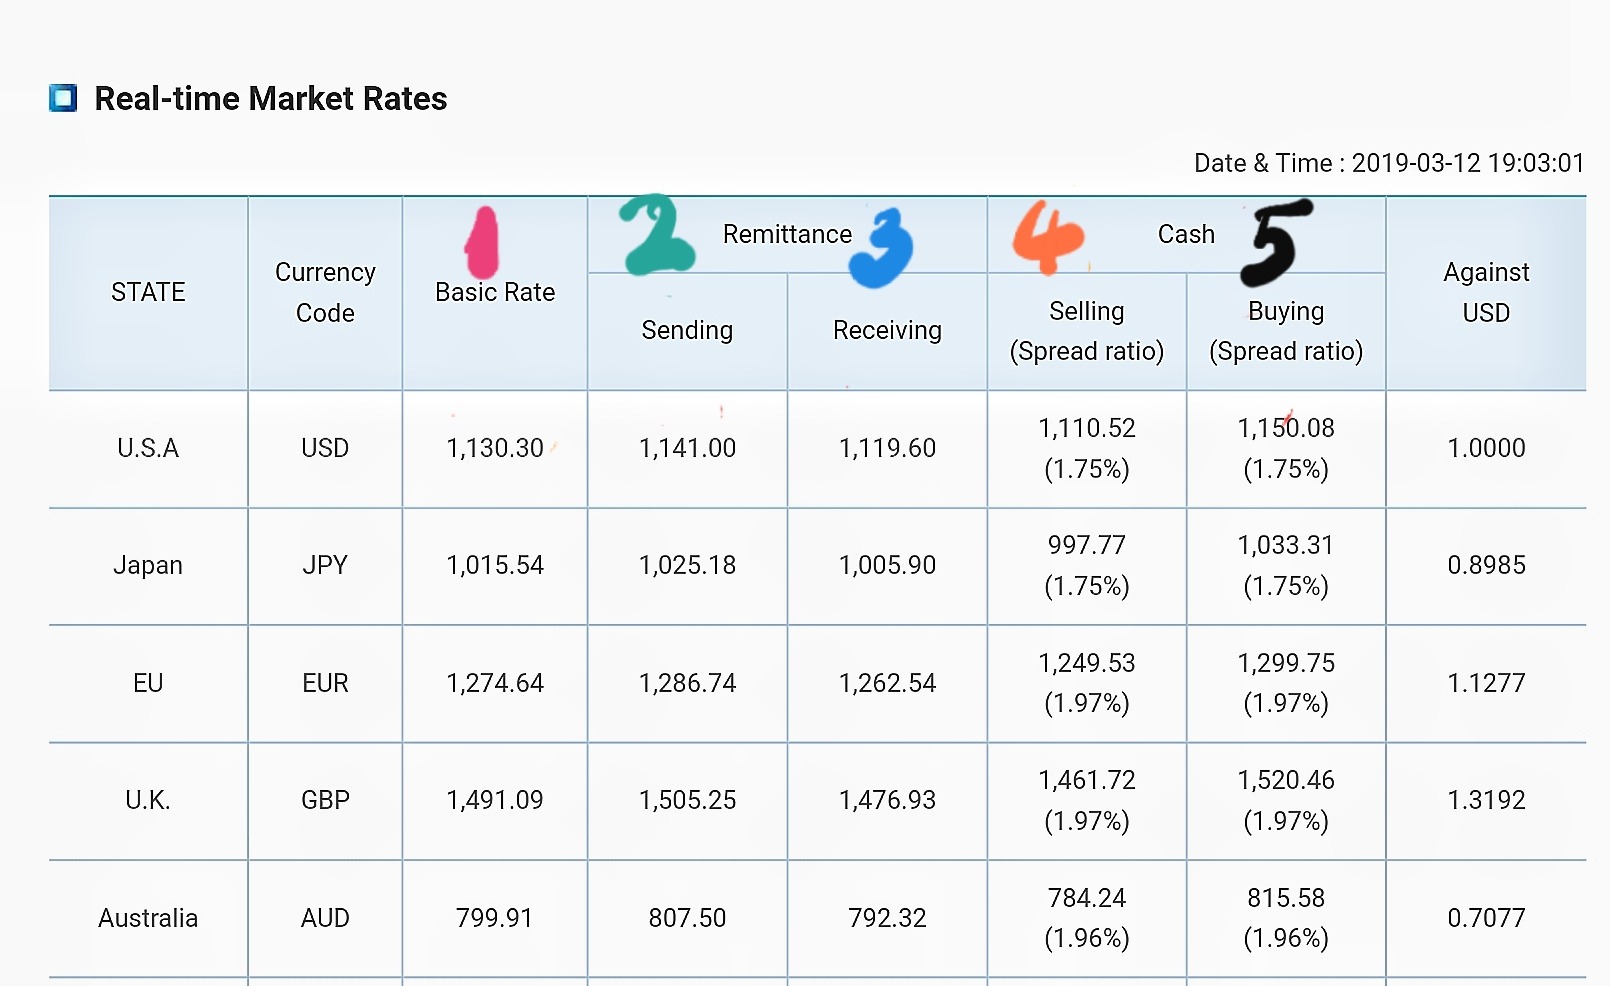Click the pink handwritten number 1

click(x=483, y=243)
